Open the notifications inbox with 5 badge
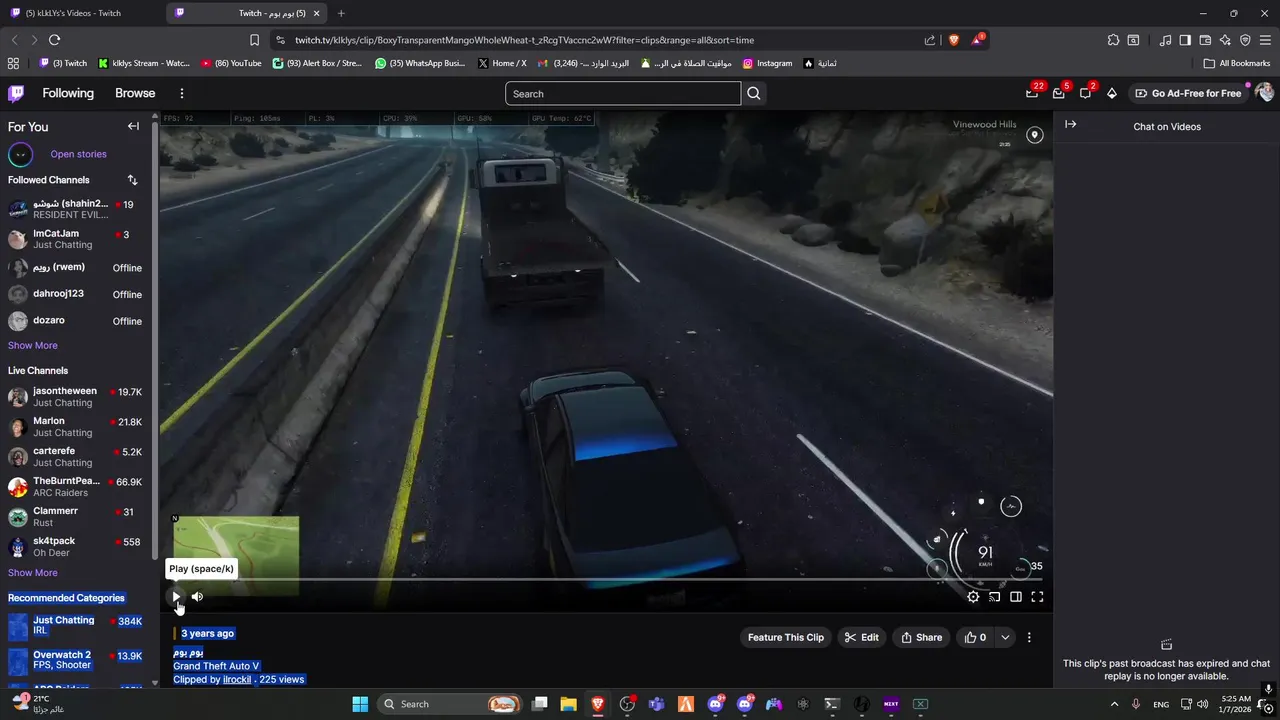This screenshot has width=1280, height=720. [1059, 93]
